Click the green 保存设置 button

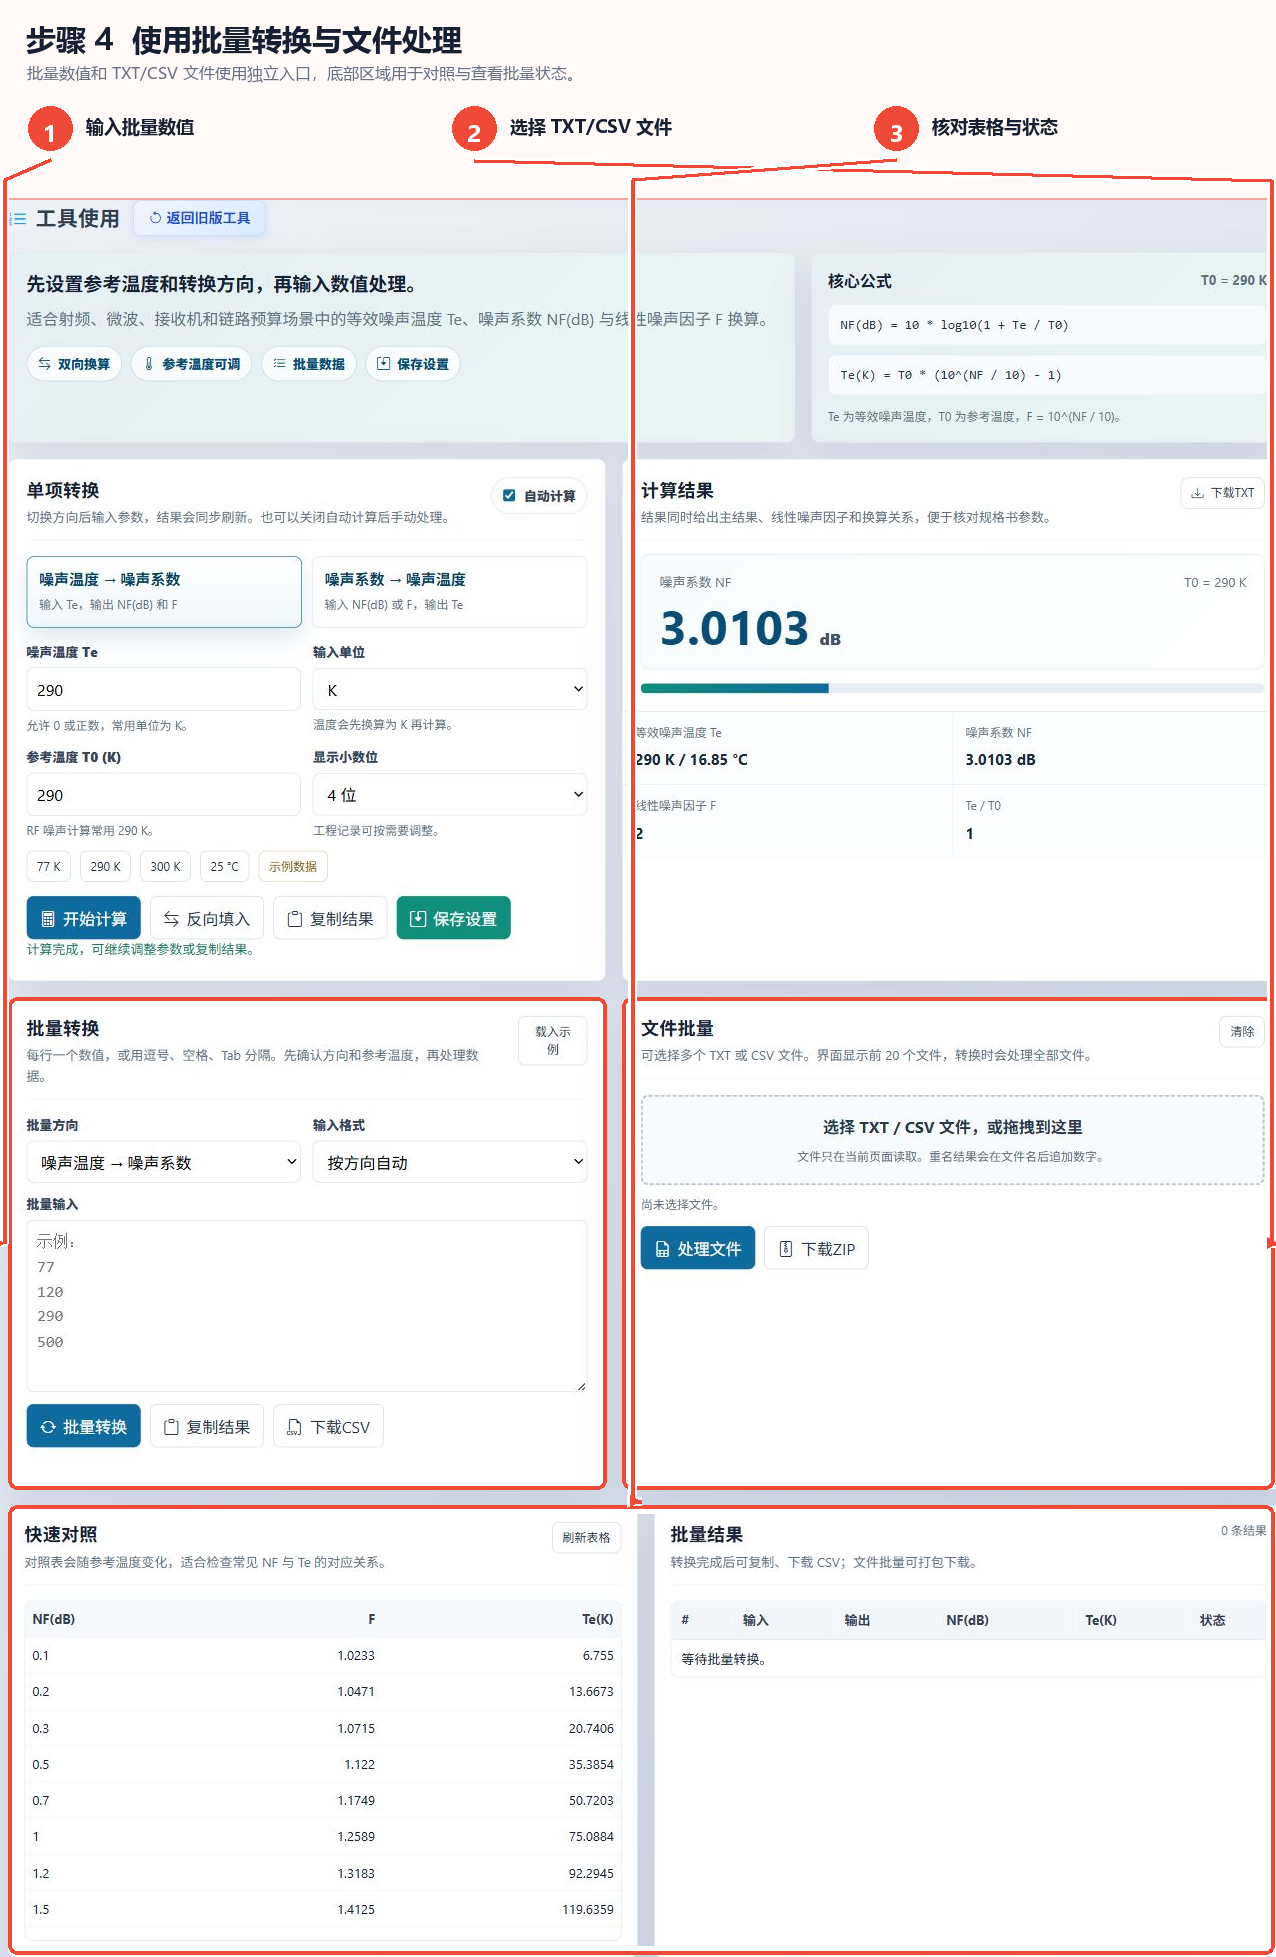click(x=454, y=918)
